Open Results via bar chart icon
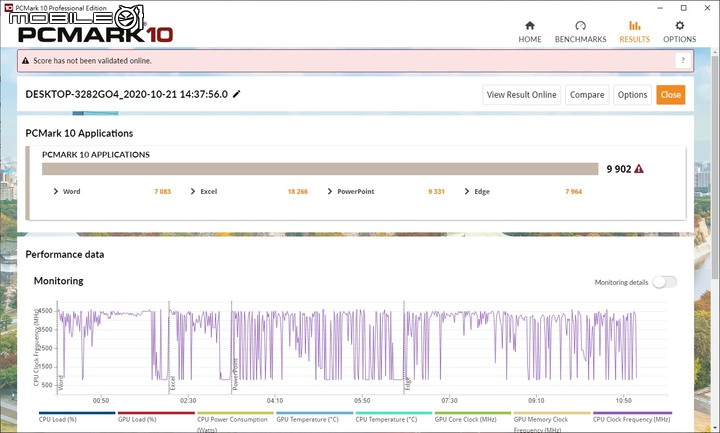This screenshot has height=433, width=720. click(635, 25)
